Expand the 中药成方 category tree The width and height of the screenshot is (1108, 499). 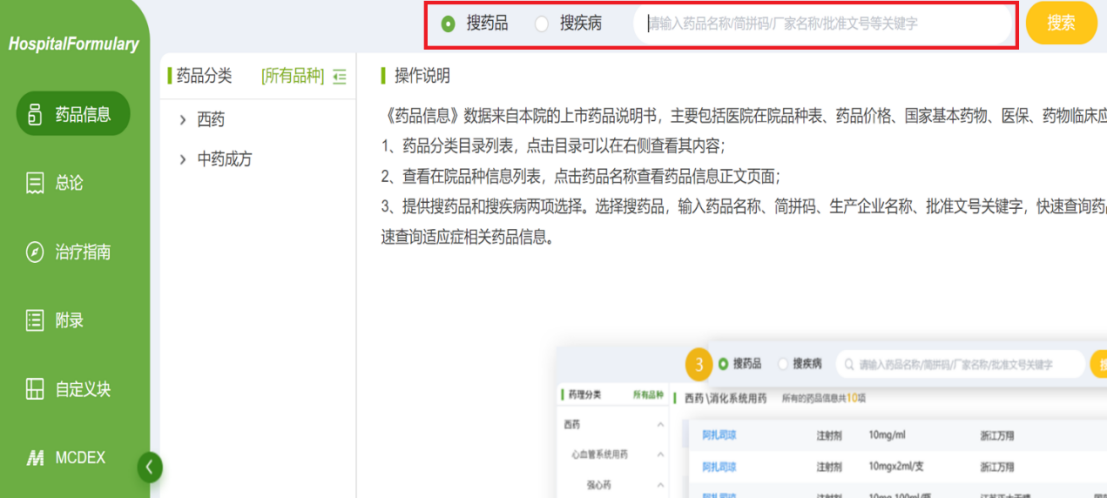(x=183, y=159)
